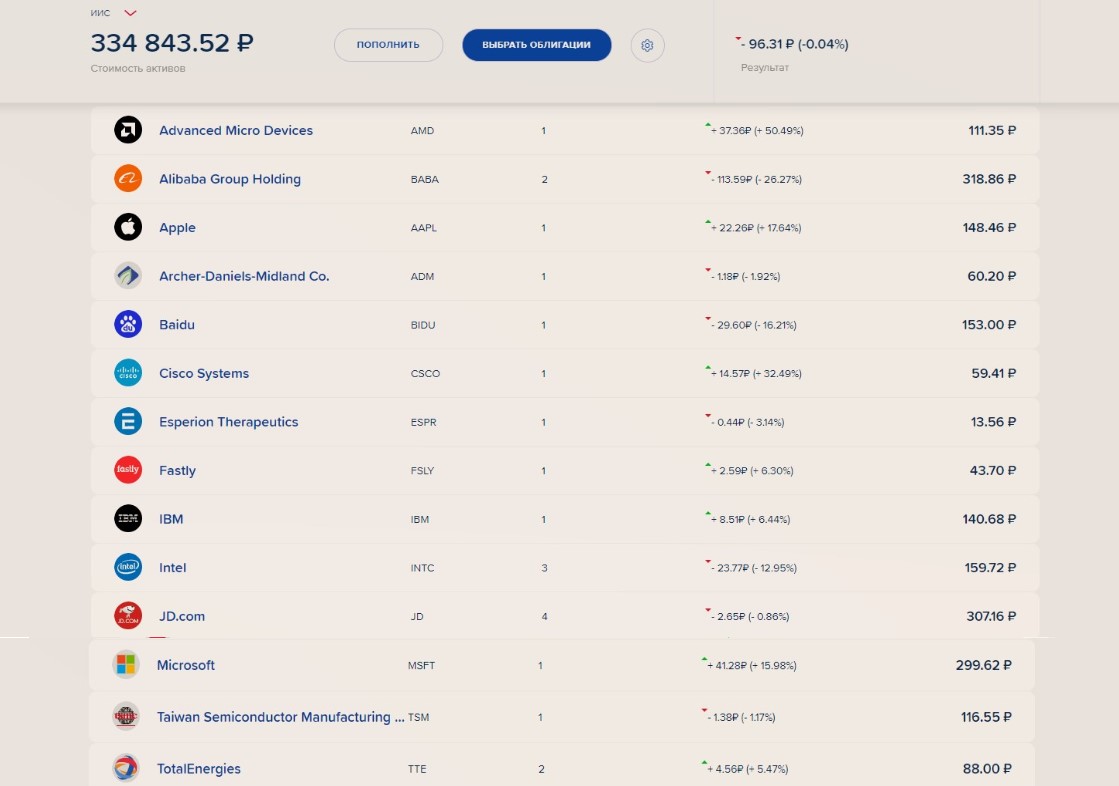Click the Apple logo icon
Viewport: 1119px width, 786px height.
(x=128, y=227)
